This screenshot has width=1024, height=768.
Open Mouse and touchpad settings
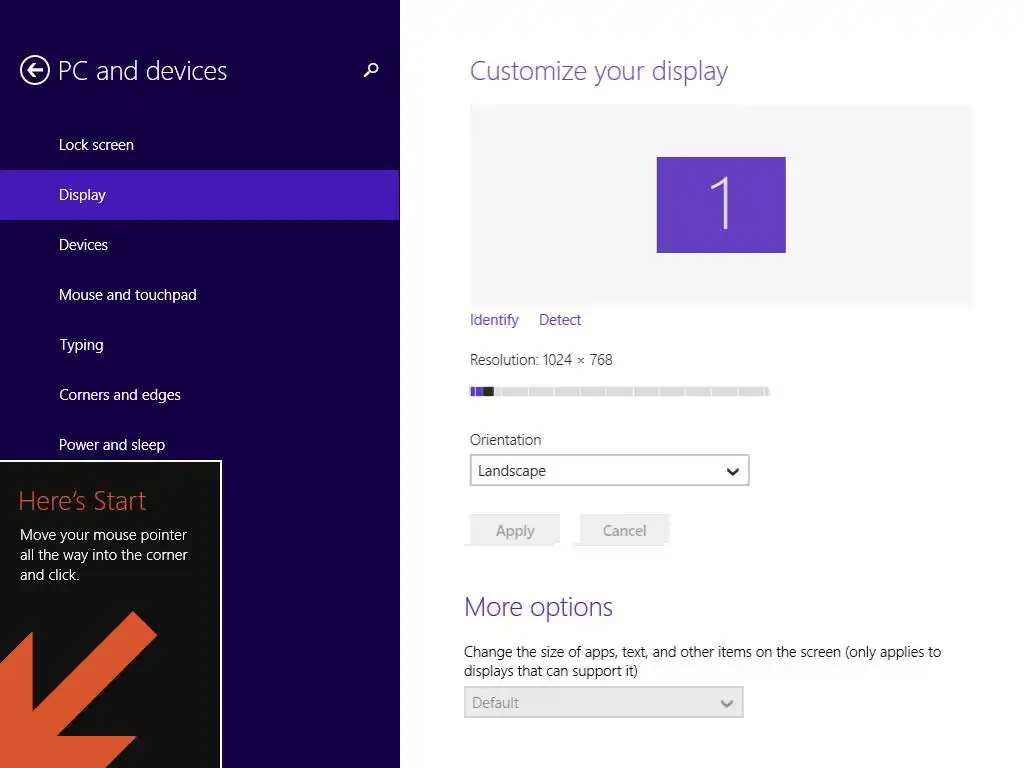[199, 295]
